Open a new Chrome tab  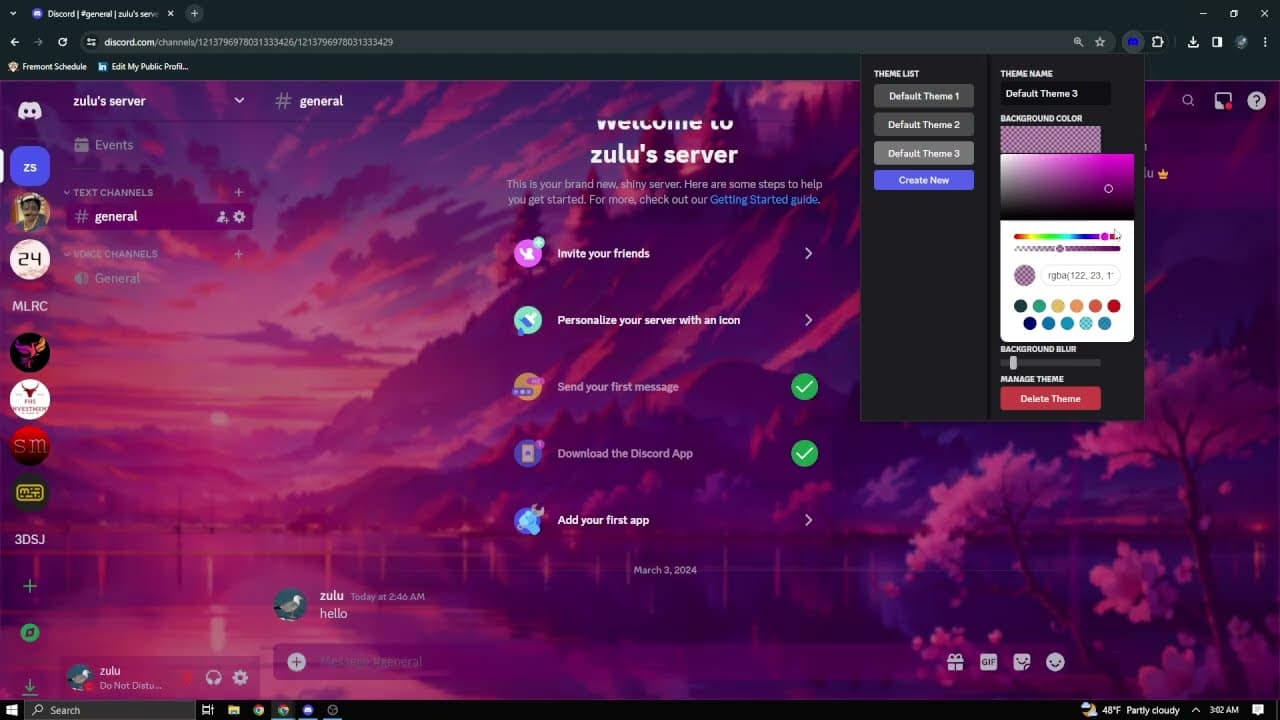tap(194, 13)
